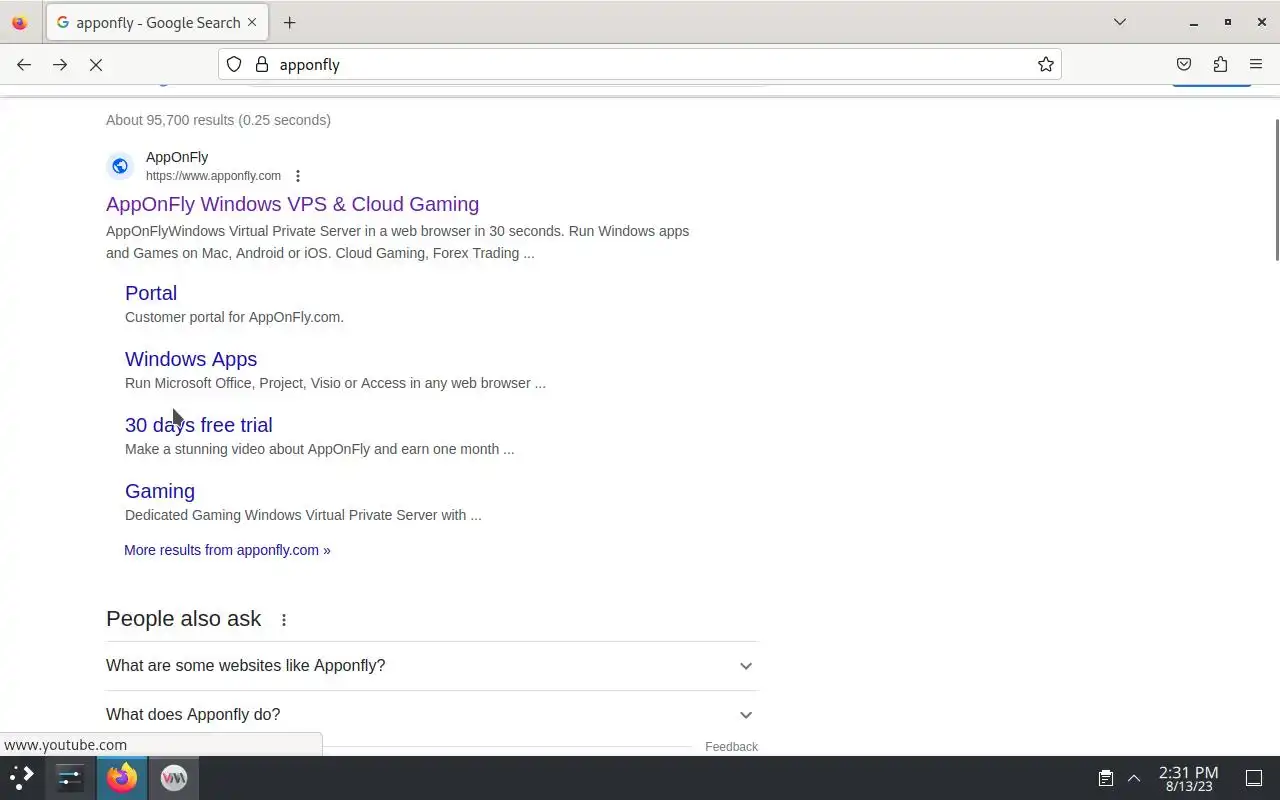
Task: Open AppOnFly Windows VPS & Cloud Gaming result
Action: pyautogui.click(x=292, y=204)
